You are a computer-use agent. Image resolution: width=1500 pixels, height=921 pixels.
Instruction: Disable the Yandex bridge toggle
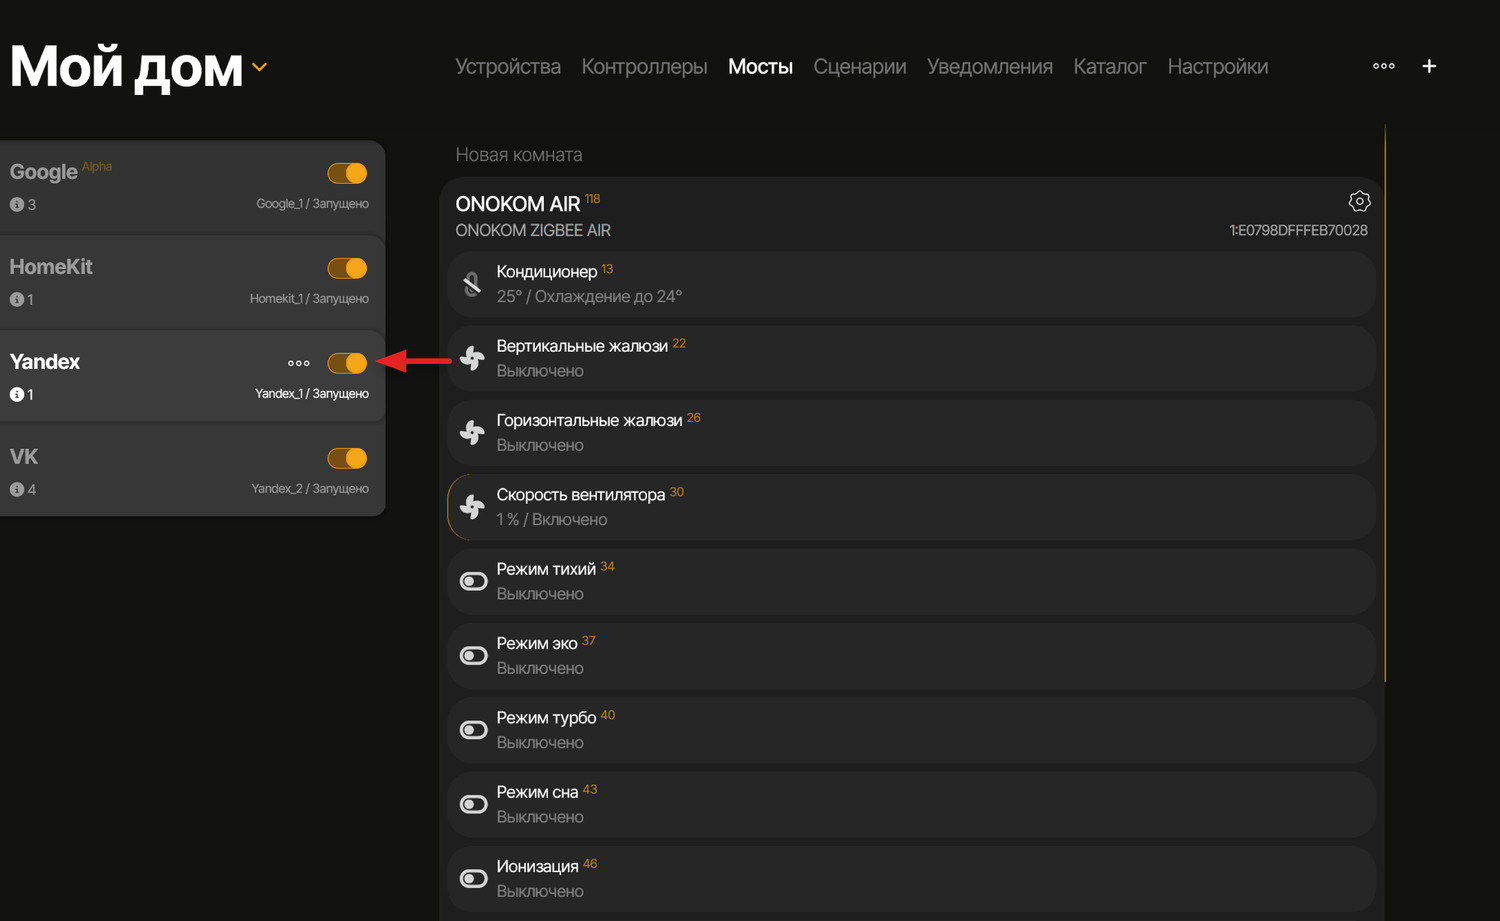[x=347, y=363]
